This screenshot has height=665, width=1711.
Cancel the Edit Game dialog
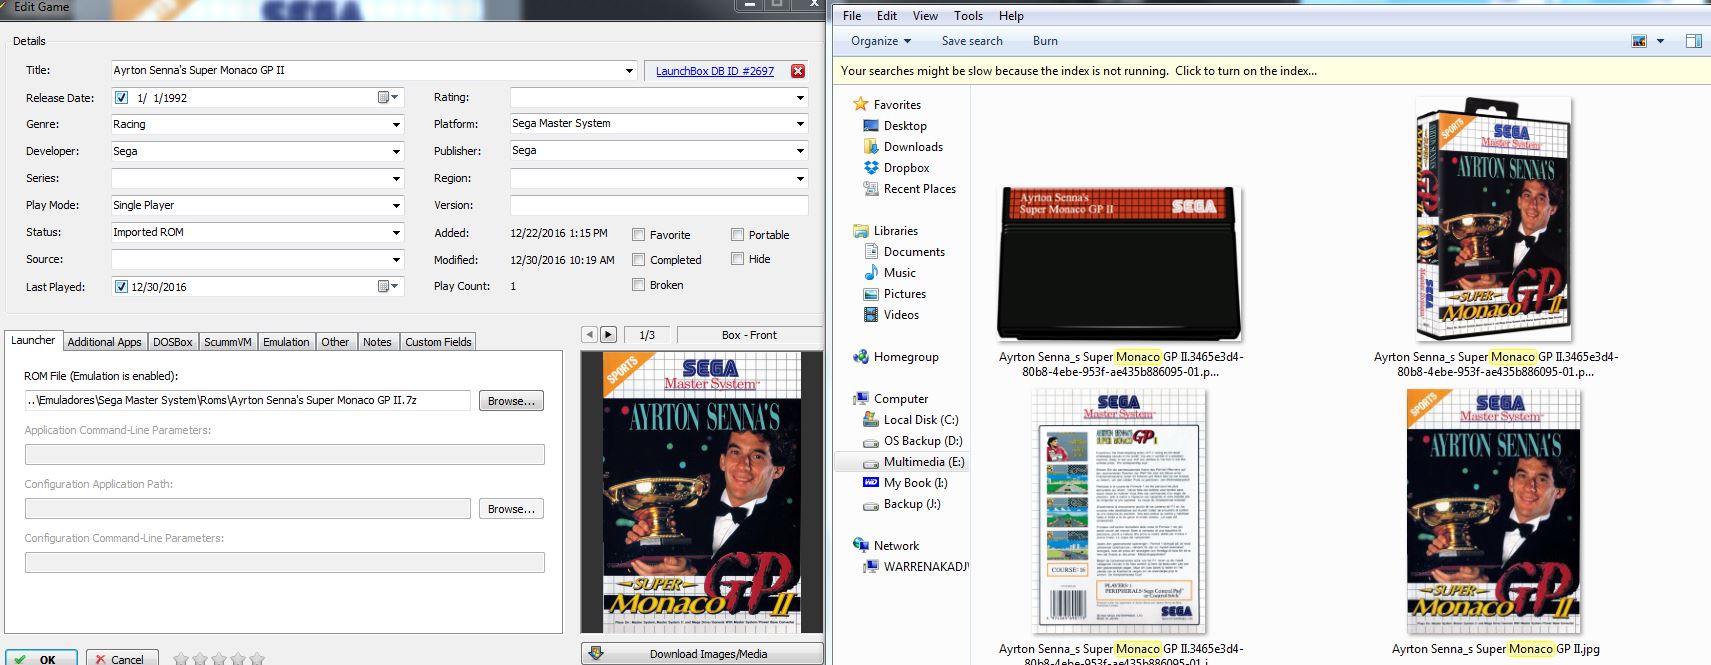tap(121, 659)
